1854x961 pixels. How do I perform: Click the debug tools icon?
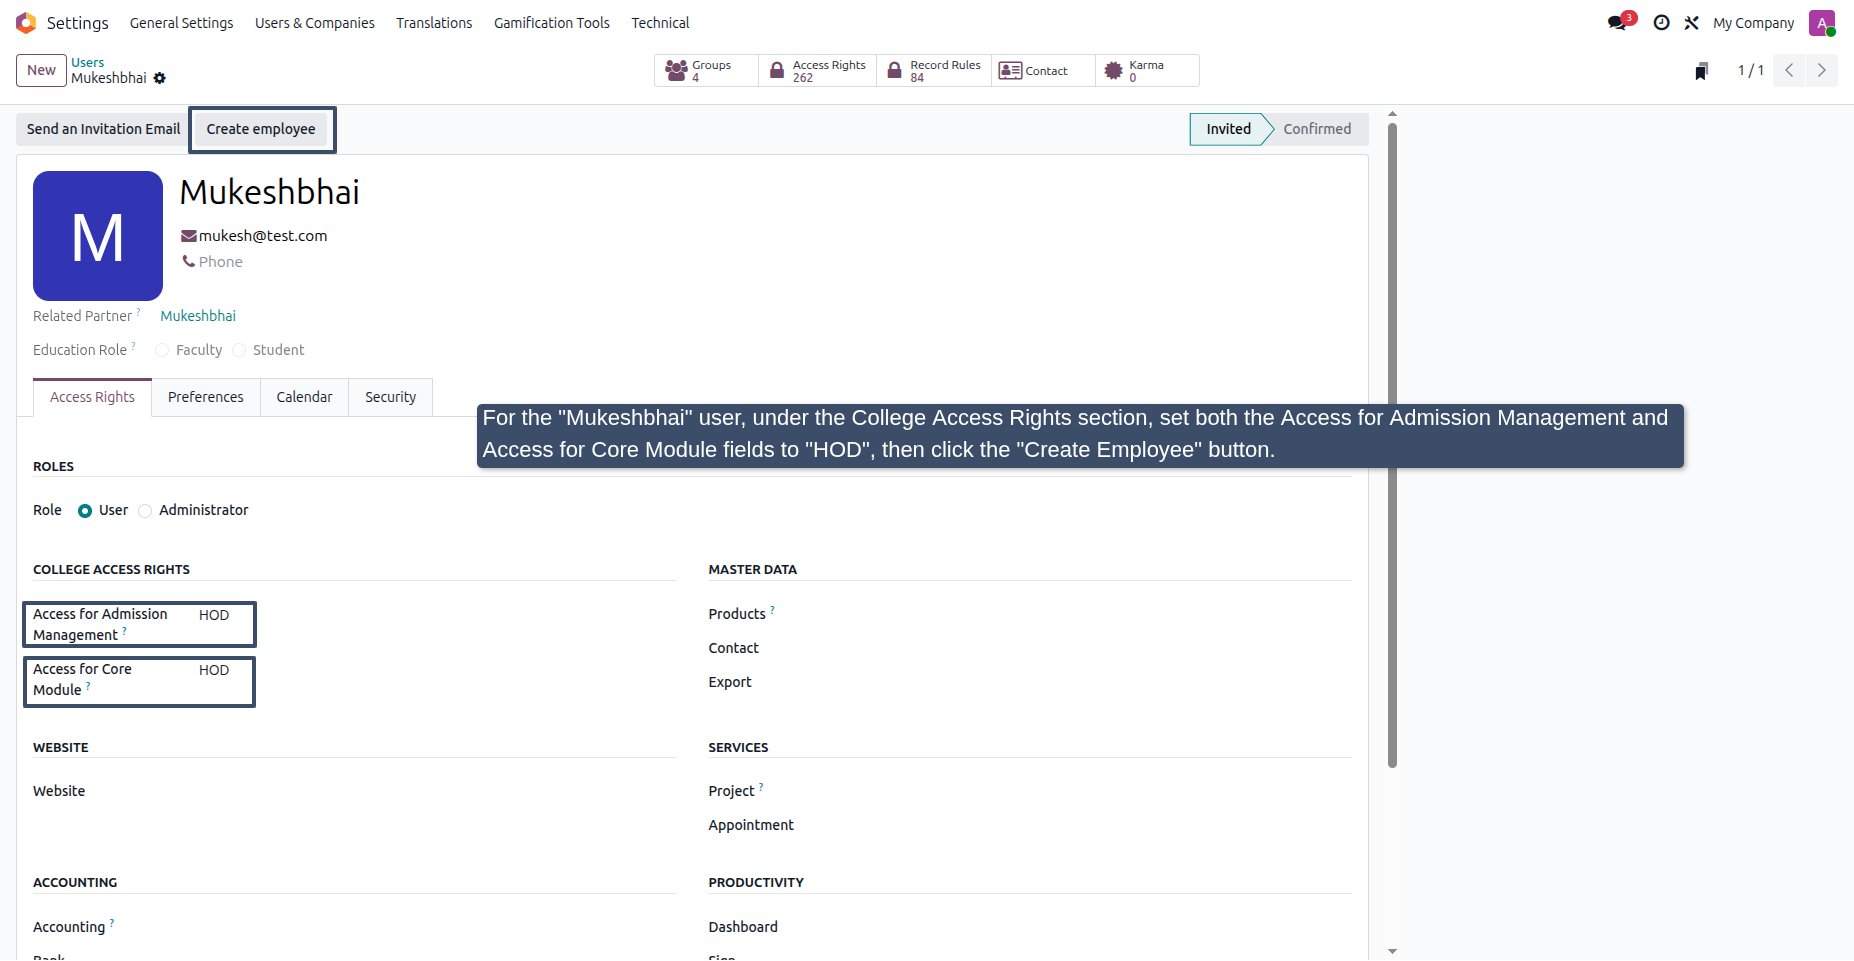pos(1691,22)
